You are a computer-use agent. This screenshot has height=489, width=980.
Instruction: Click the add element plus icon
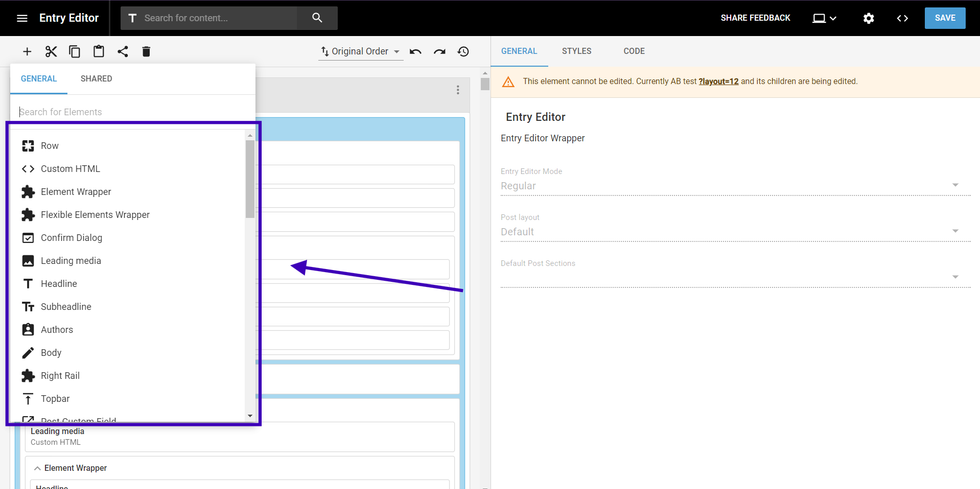[27, 52]
